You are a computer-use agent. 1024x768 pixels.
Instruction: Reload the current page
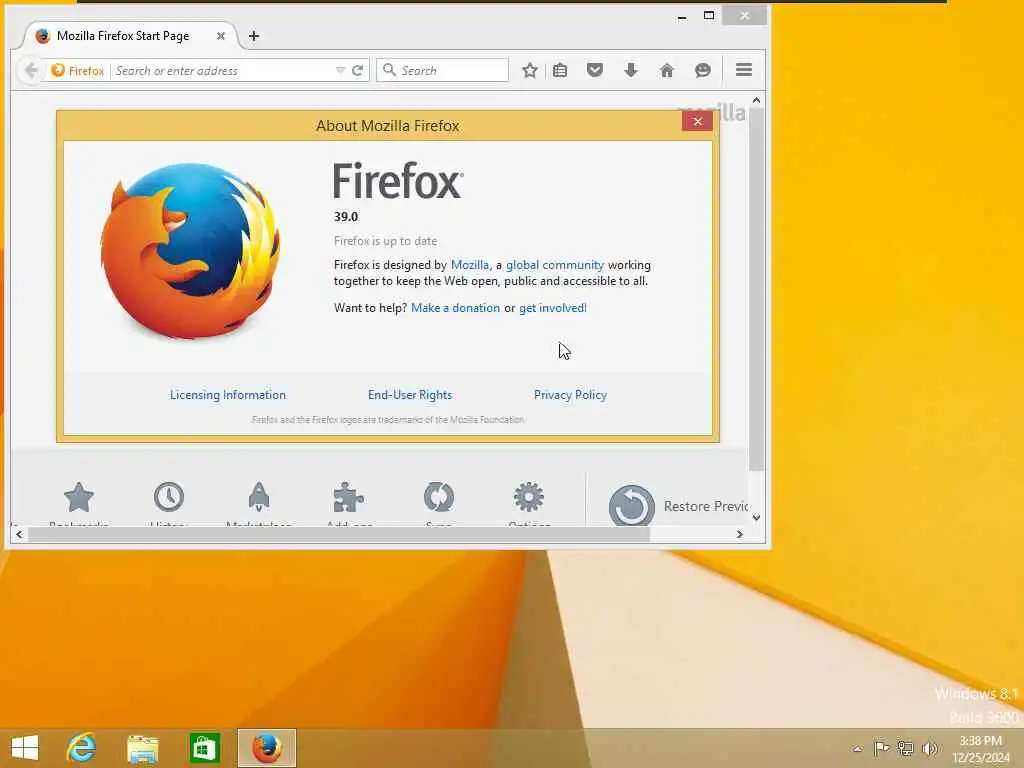(x=357, y=71)
